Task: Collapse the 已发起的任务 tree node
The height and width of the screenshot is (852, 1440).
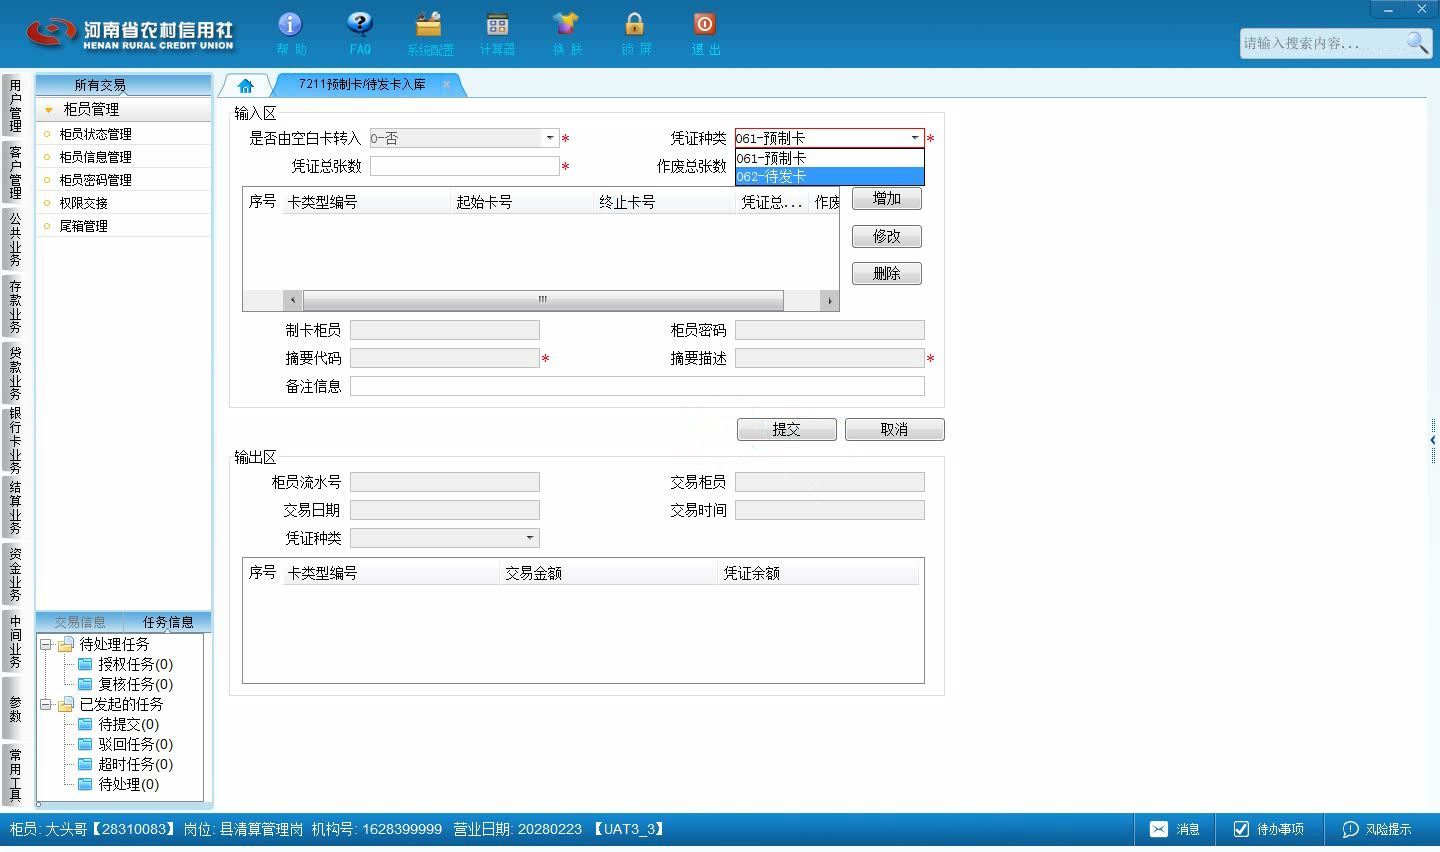Action: [45, 705]
